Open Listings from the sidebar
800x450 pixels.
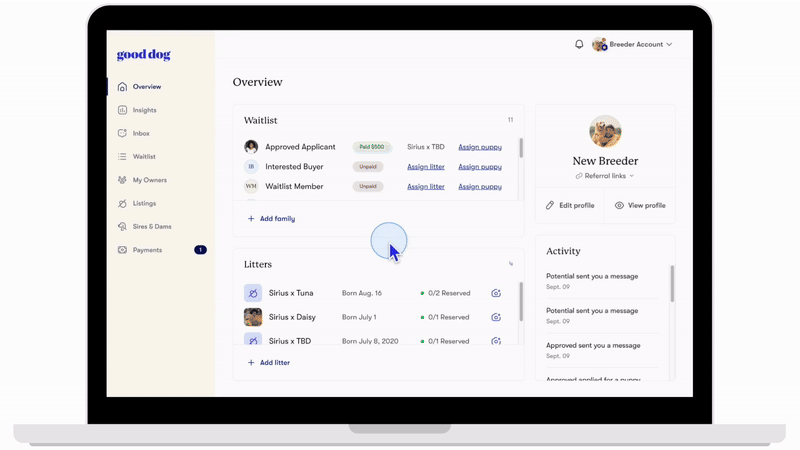coord(144,203)
